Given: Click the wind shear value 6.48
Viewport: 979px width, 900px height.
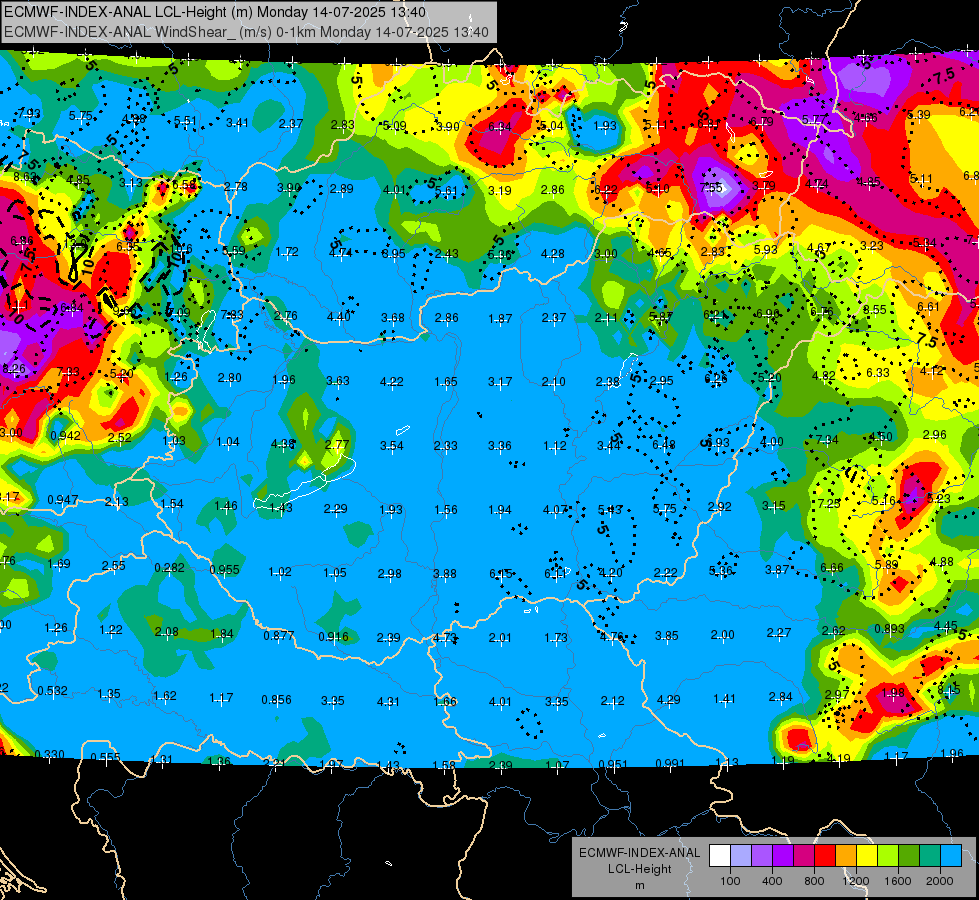Looking at the screenshot, I should [x=664, y=444].
